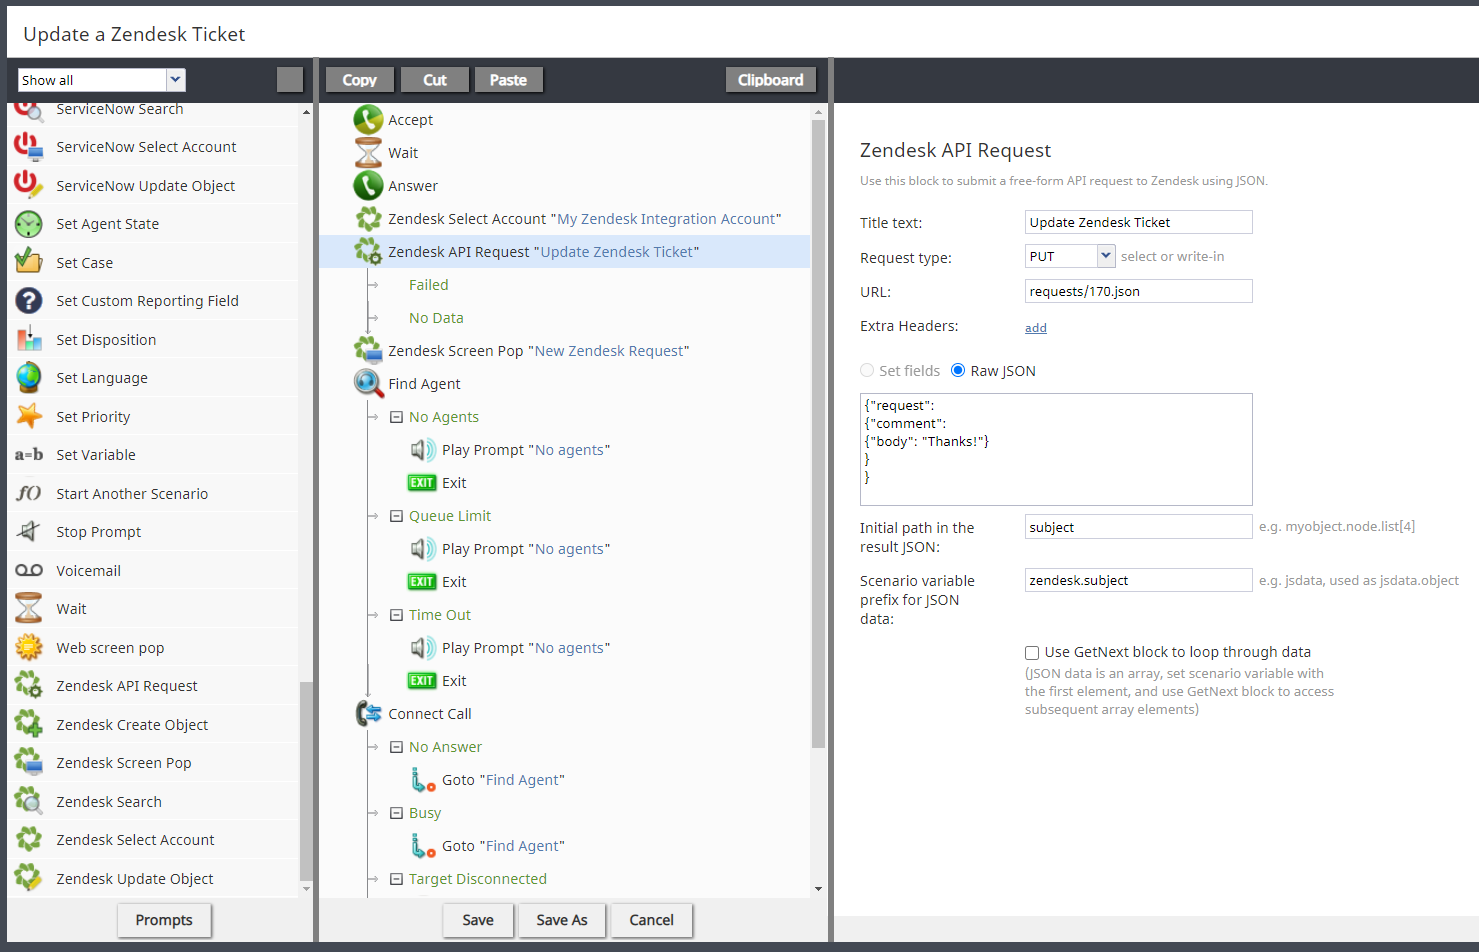
Task: Collapse the Busy branch
Action: [x=396, y=813]
